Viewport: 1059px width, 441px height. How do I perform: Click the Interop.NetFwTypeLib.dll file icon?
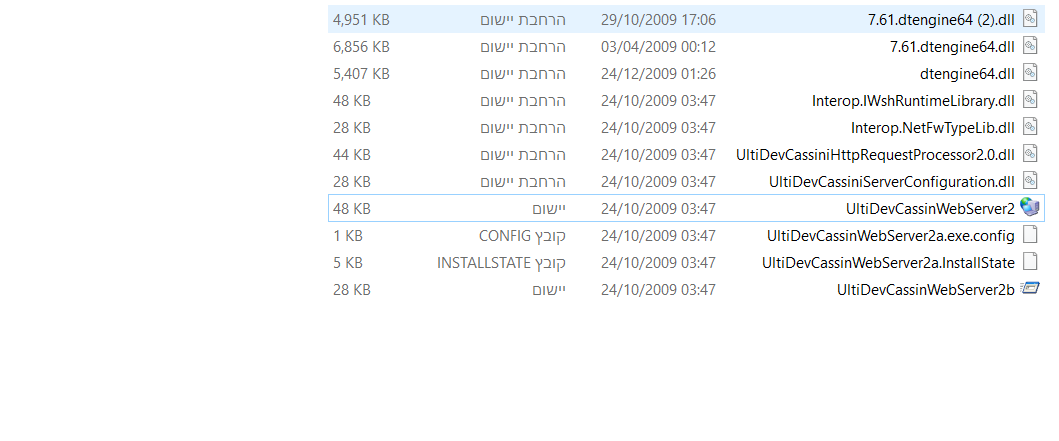(1030, 127)
